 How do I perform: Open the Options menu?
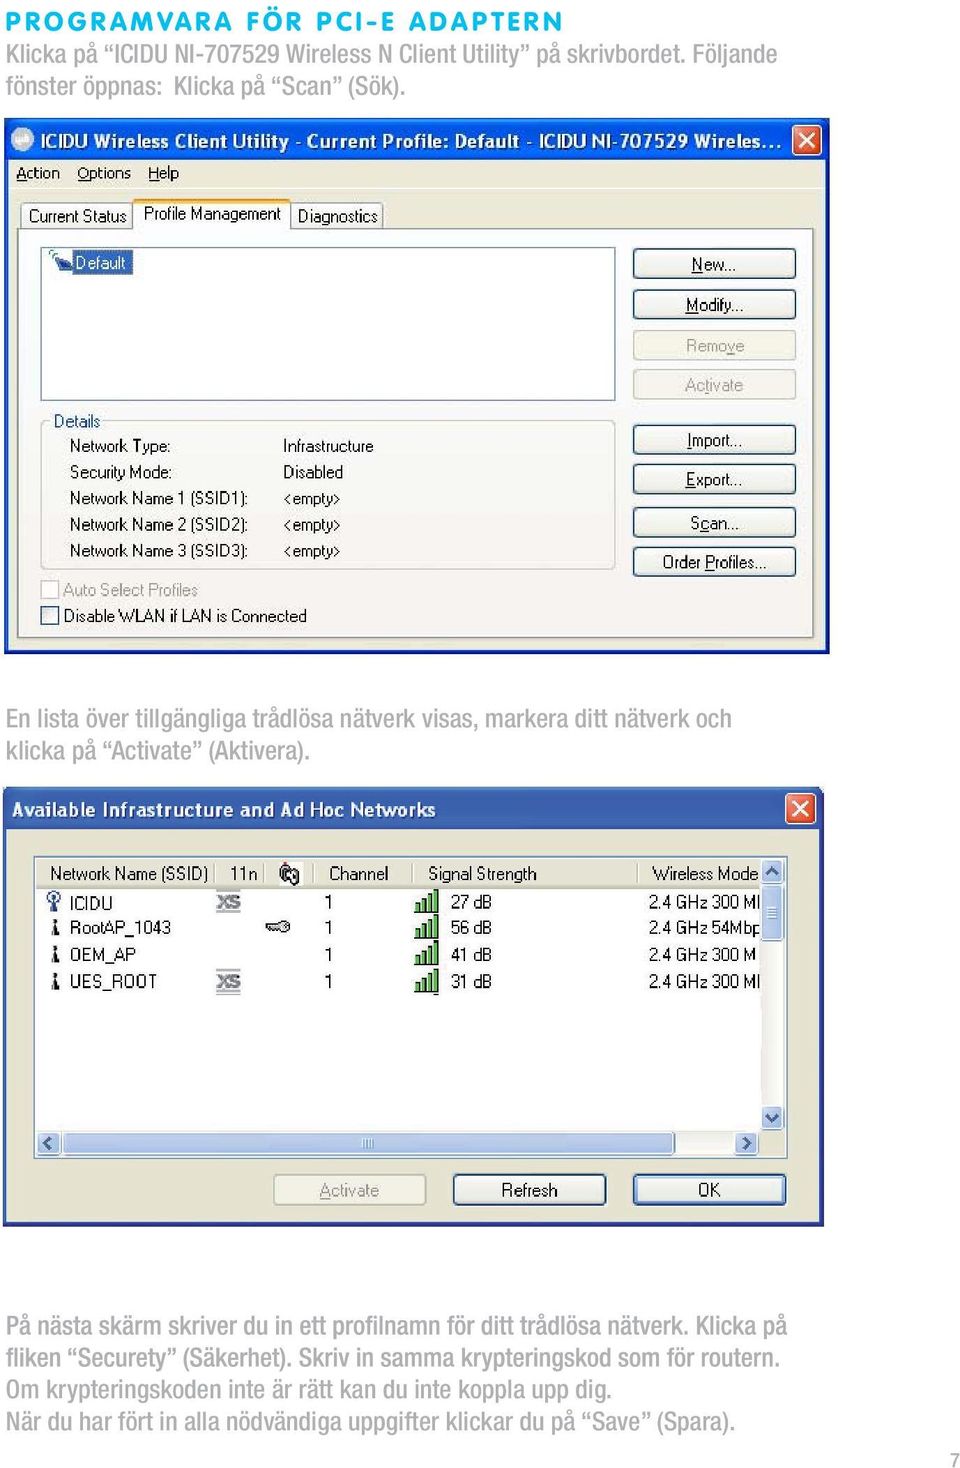[104, 173]
